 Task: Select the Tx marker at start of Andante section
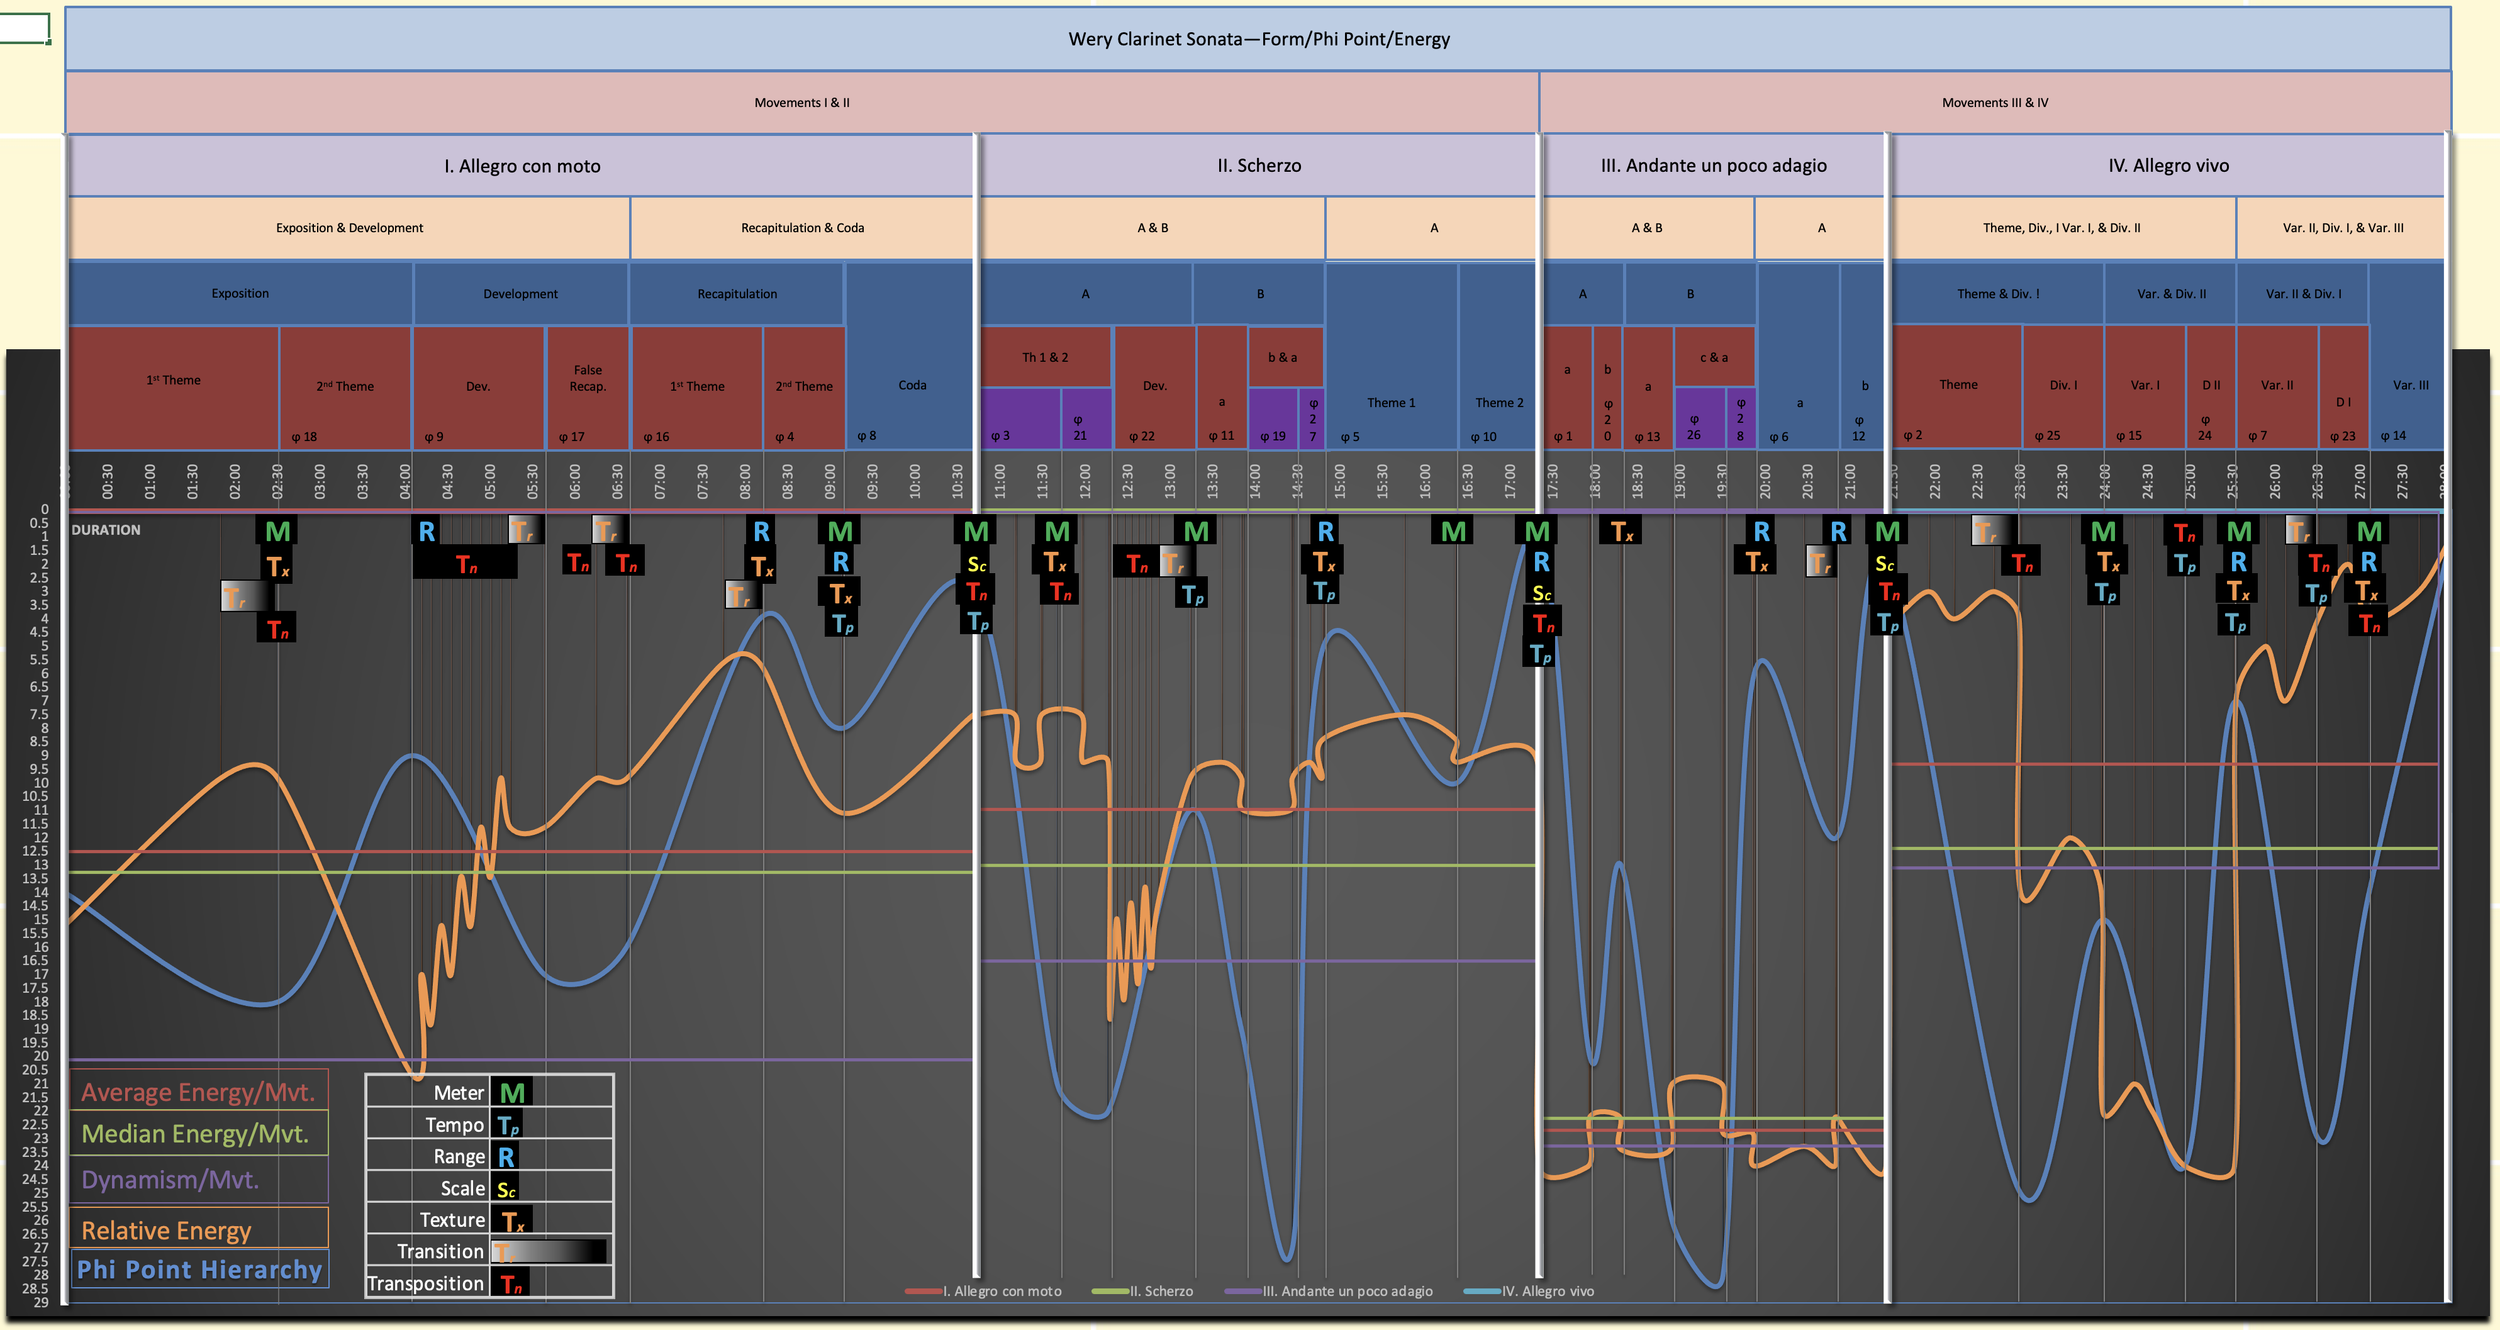1620,531
